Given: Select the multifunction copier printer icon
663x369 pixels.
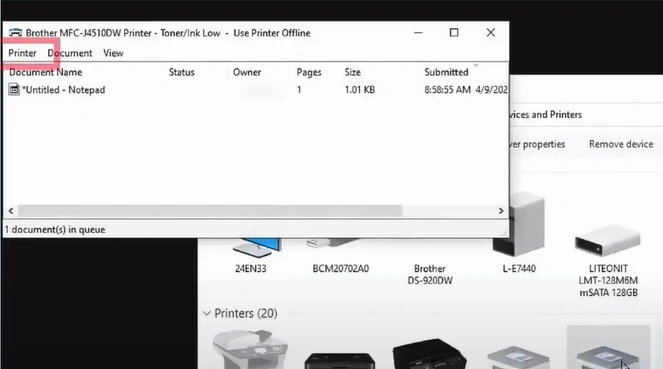Looking at the screenshot, I should (251, 350).
